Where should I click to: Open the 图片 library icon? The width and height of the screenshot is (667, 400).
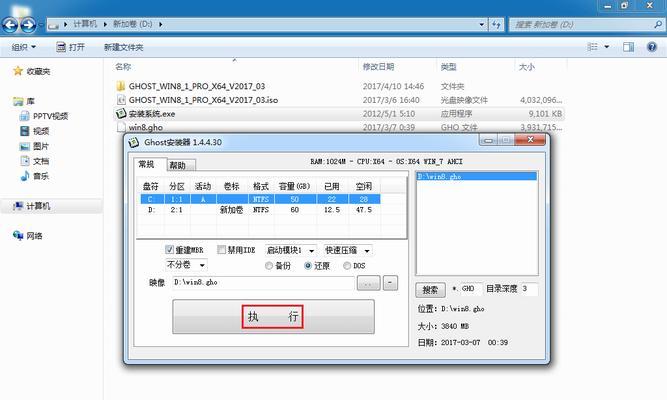[25, 146]
